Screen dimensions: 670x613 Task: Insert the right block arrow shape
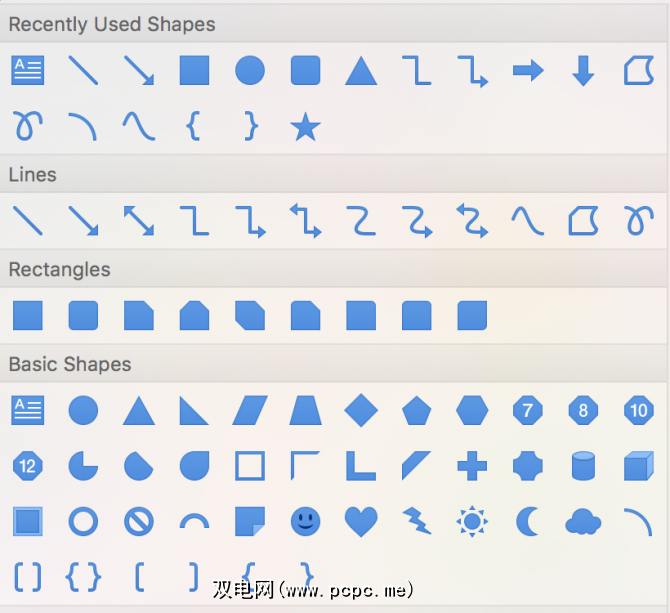[527, 70]
